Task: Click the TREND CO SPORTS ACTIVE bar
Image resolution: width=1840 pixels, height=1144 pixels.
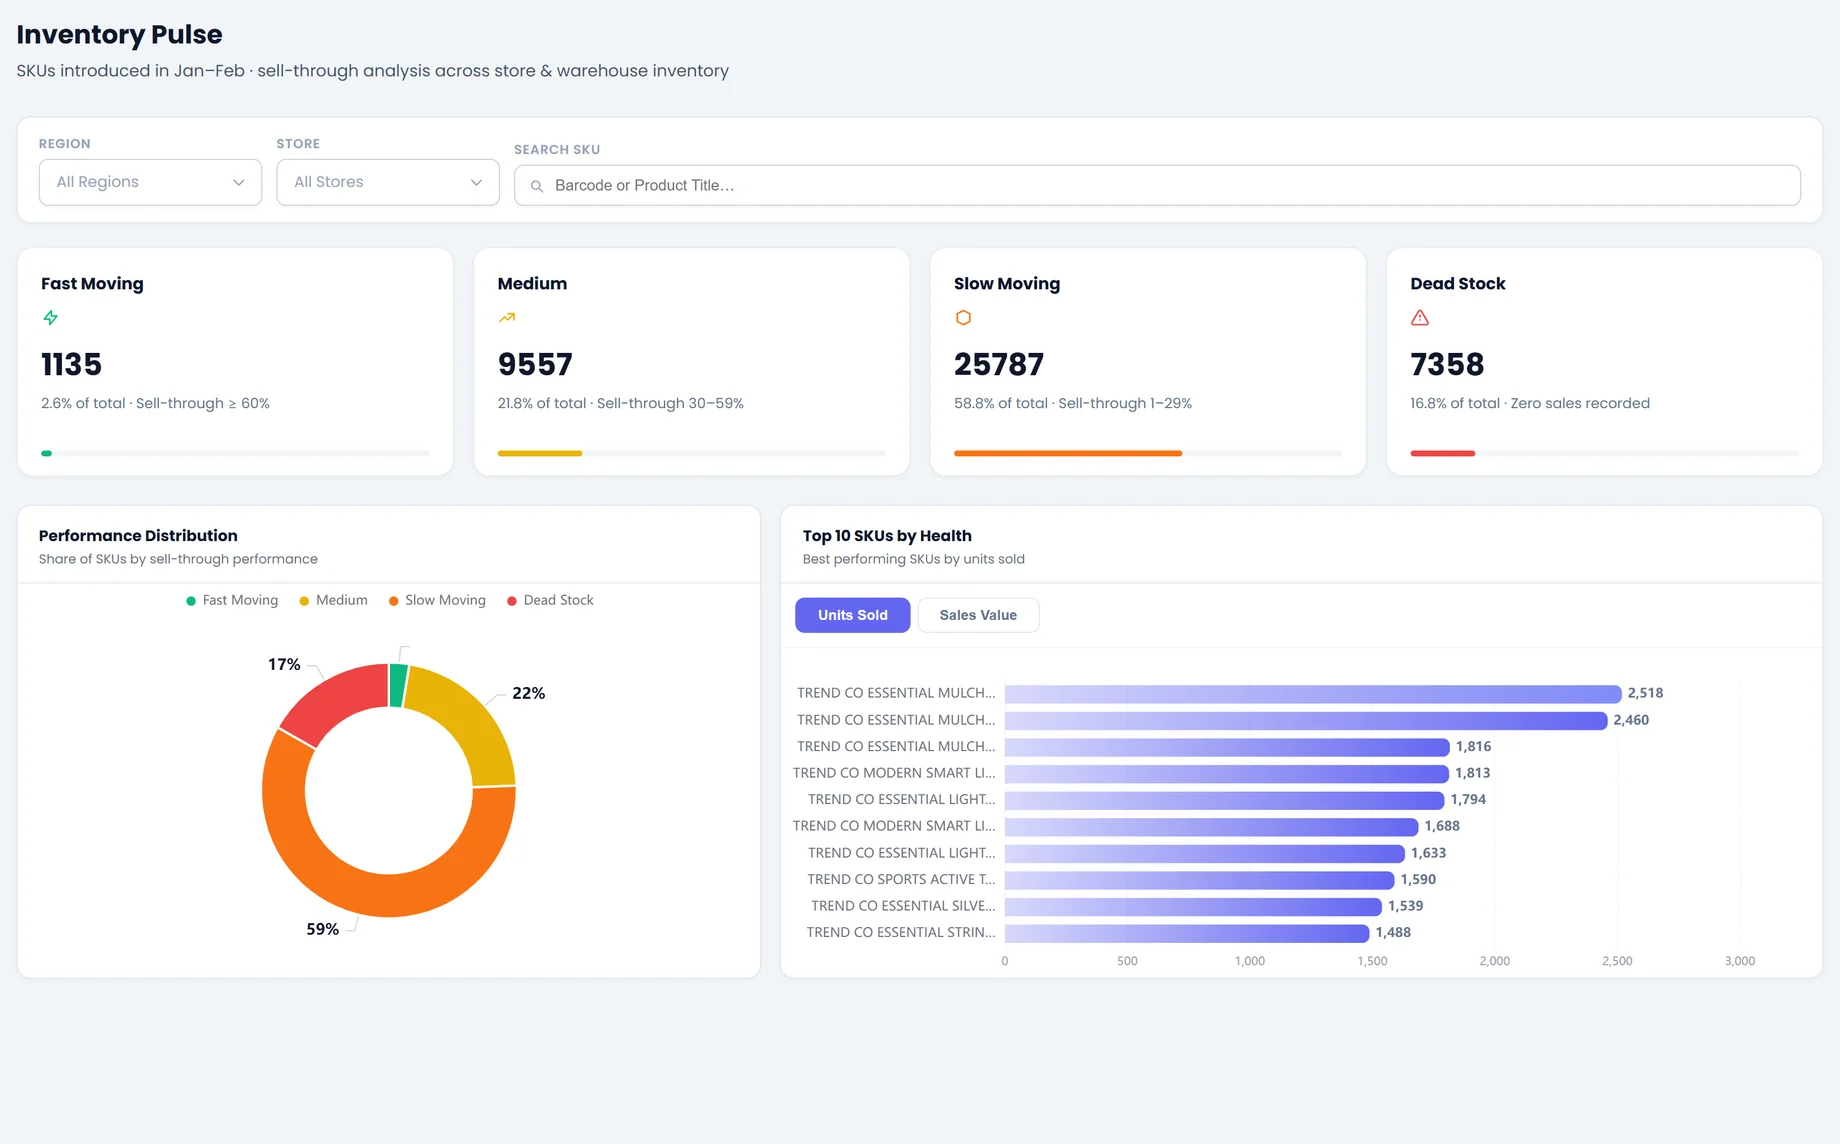Action: click(x=1199, y=880)
